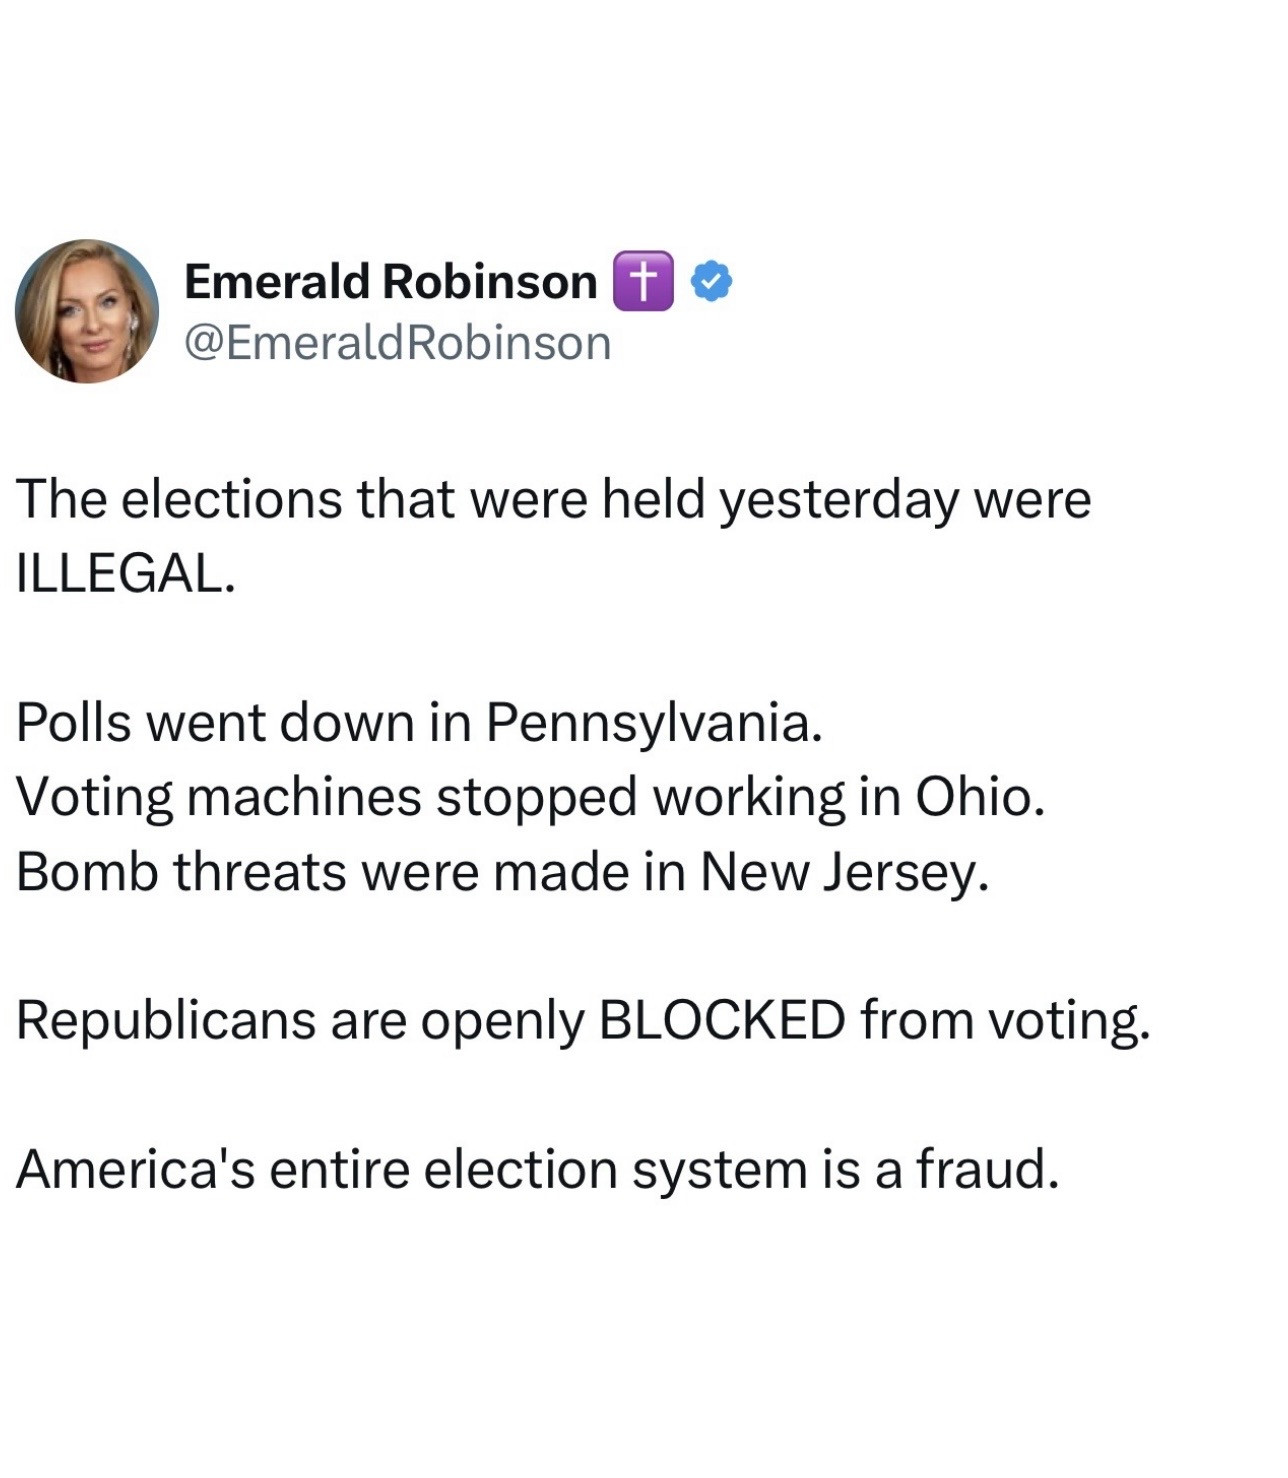Click the word BLOCKED in the tweet
The width and height of the screenshot is (1288, 1478).
721,1020
